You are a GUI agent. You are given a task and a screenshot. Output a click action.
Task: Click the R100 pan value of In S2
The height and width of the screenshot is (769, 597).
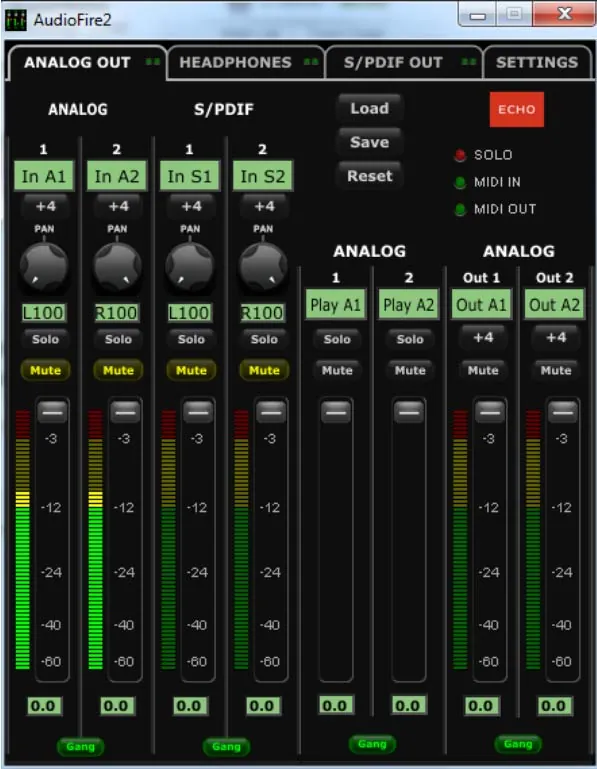point(262,313)
